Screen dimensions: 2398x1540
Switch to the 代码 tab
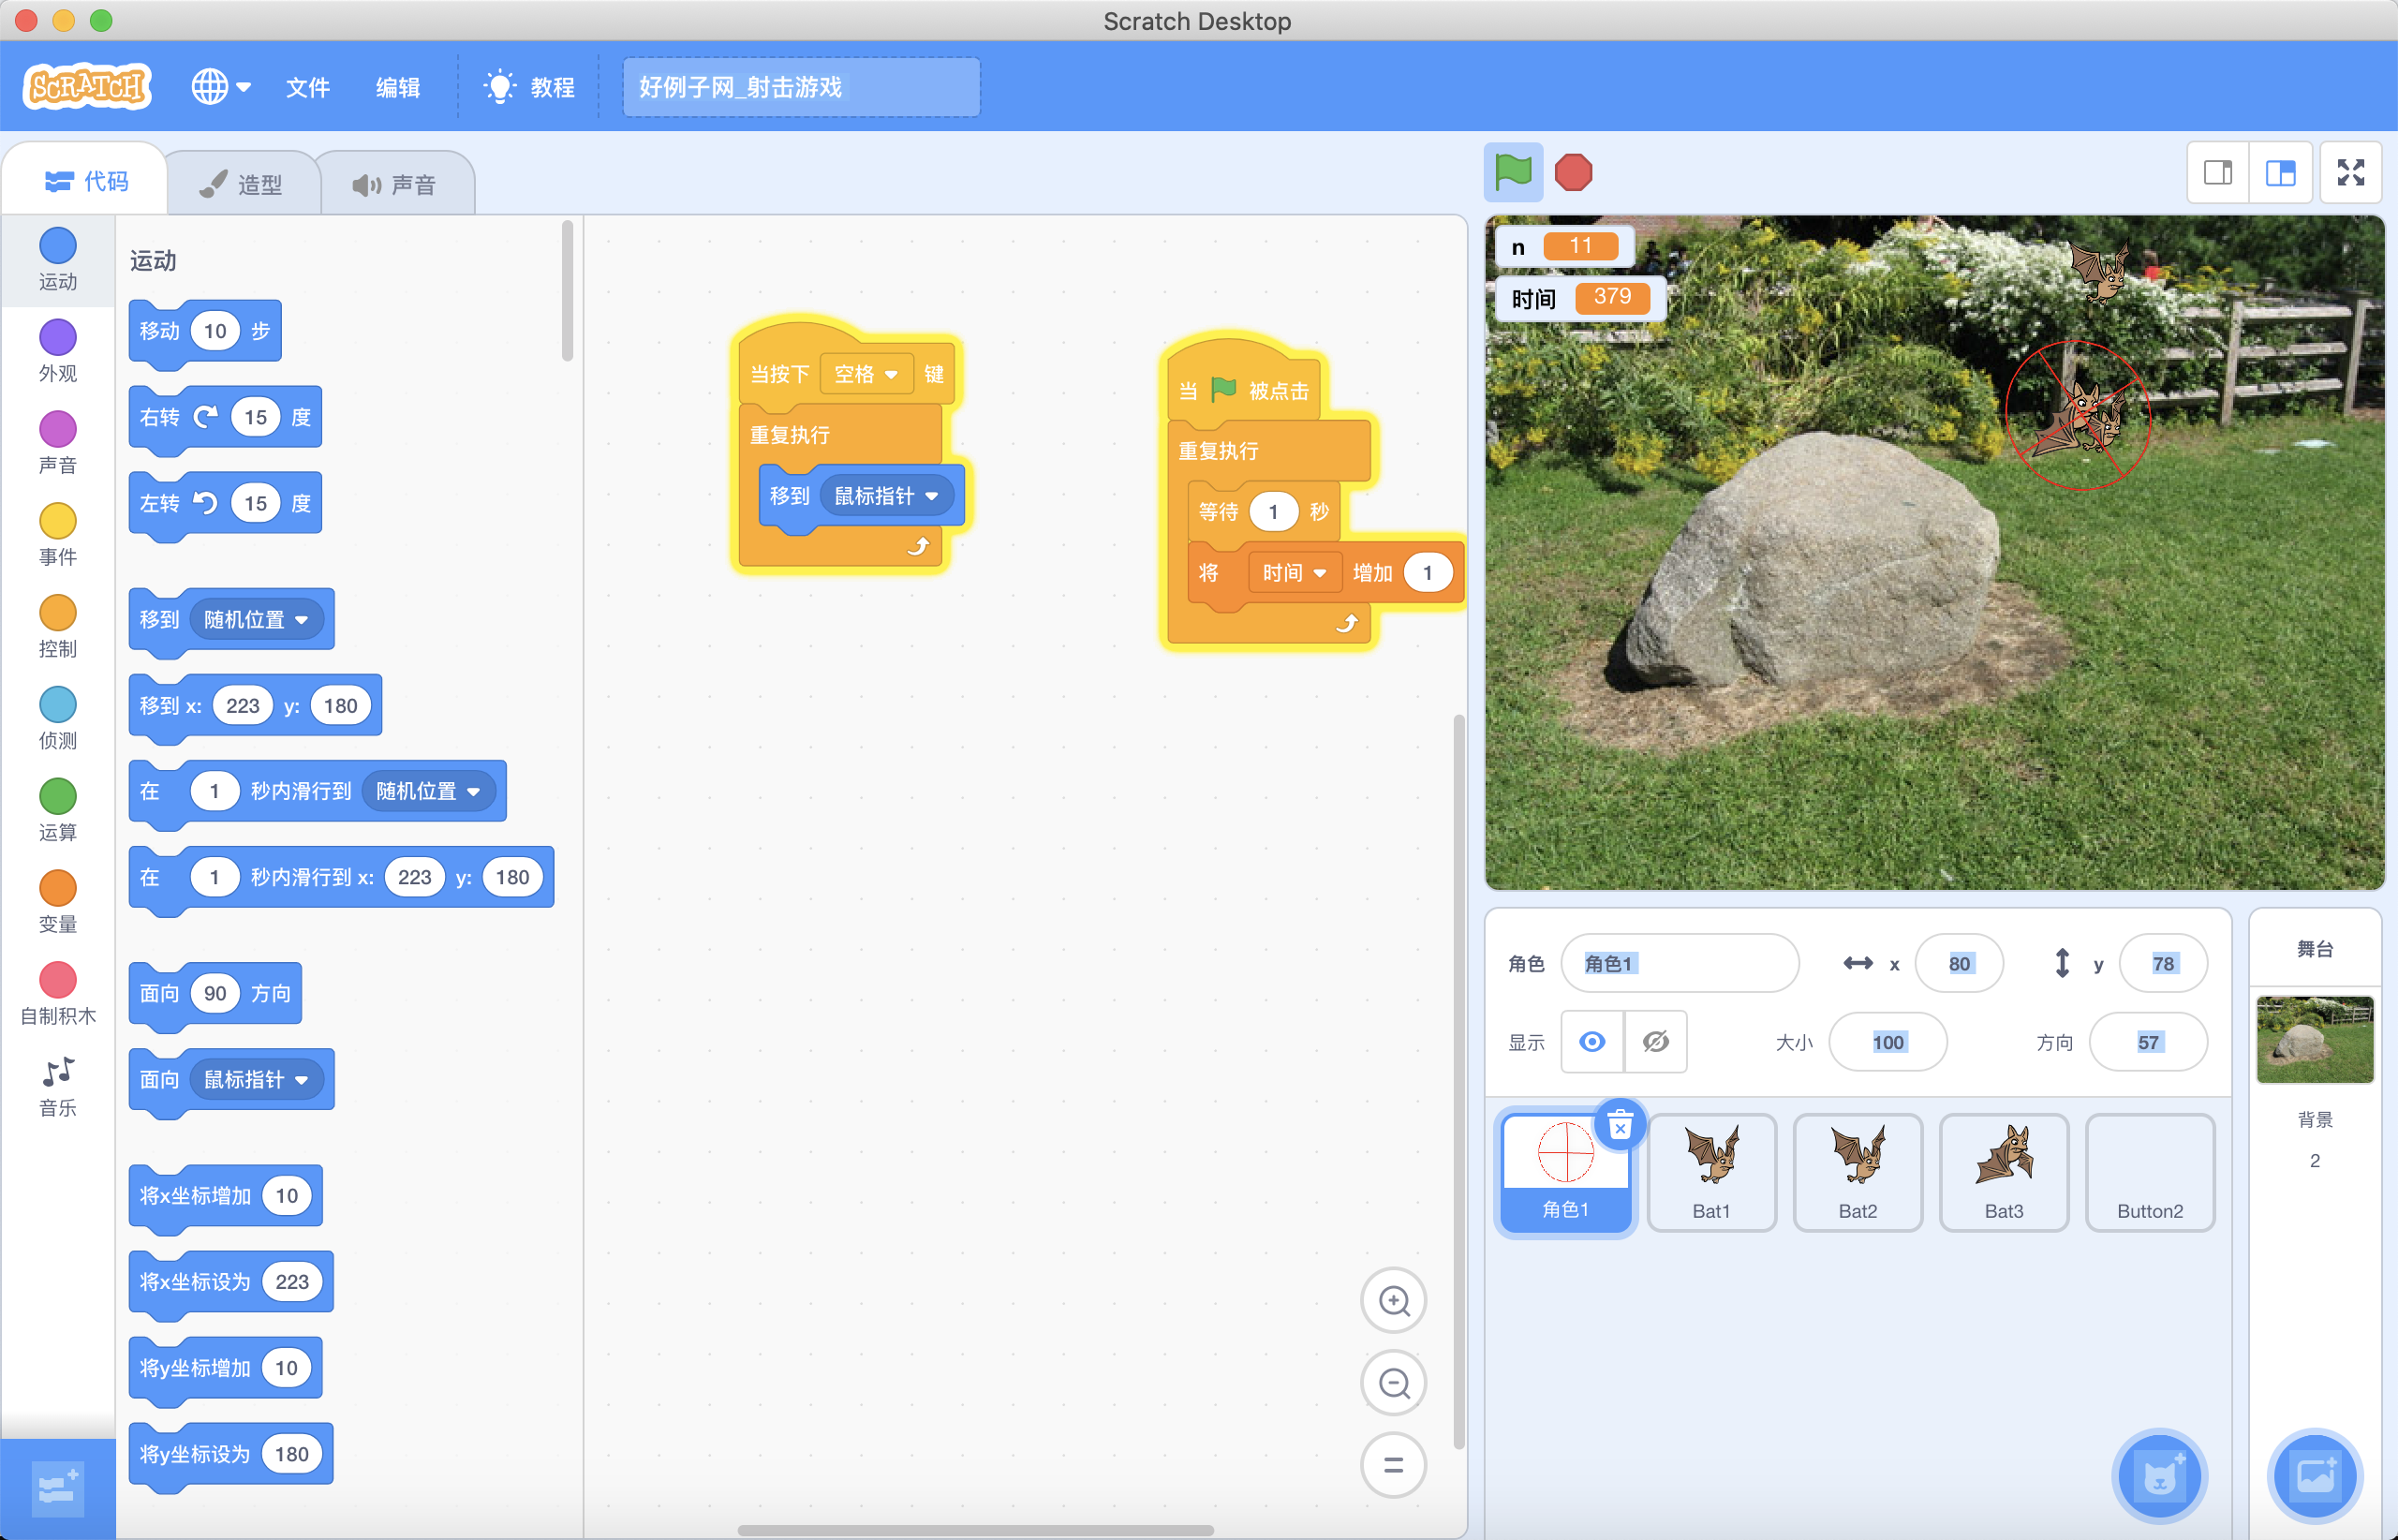[86, 181]
